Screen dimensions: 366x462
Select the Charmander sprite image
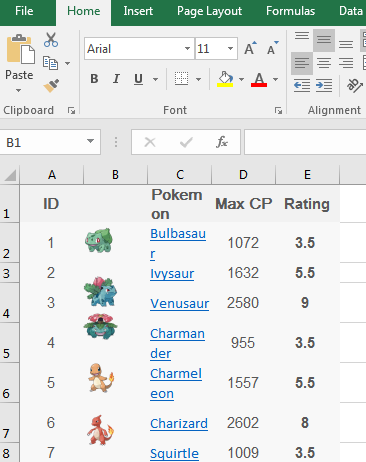pos(101,378)
